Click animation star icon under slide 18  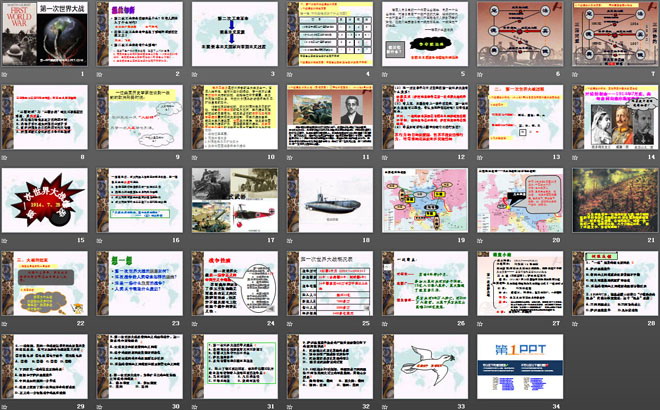290,241
